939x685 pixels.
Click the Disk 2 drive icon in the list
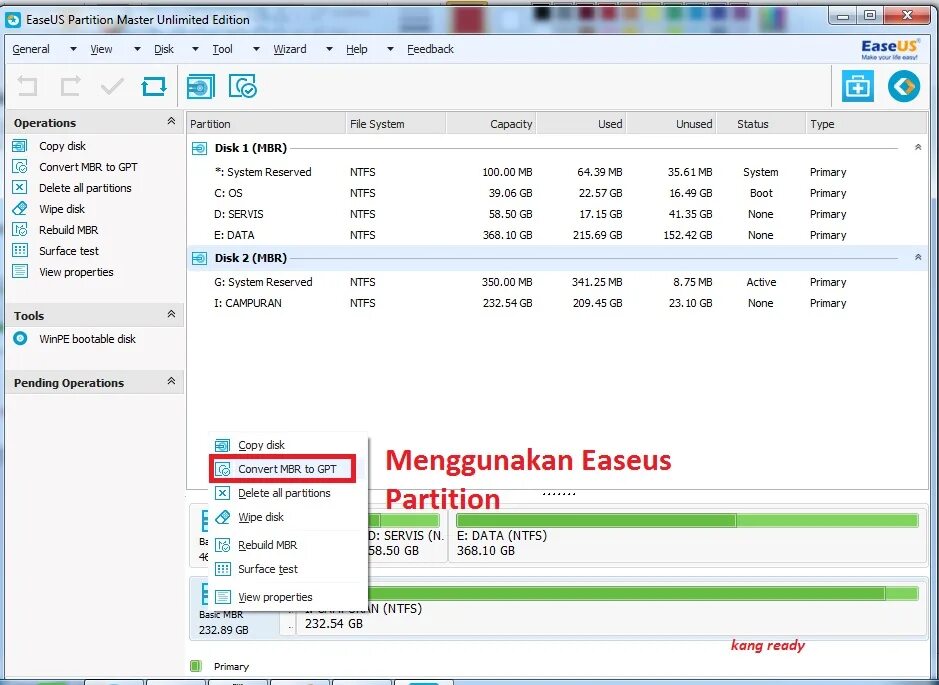point(199,258)
